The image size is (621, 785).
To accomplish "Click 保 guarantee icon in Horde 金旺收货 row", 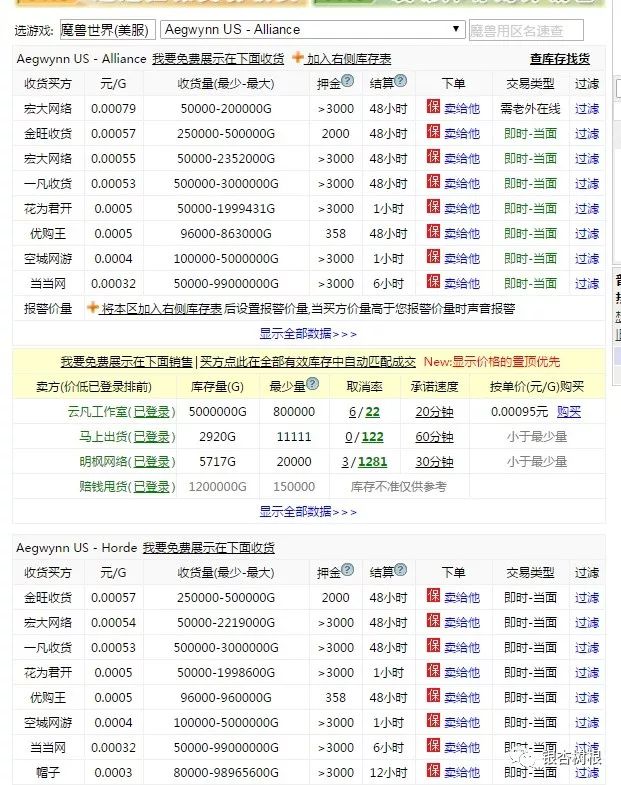I will click(x=433, y=595).
